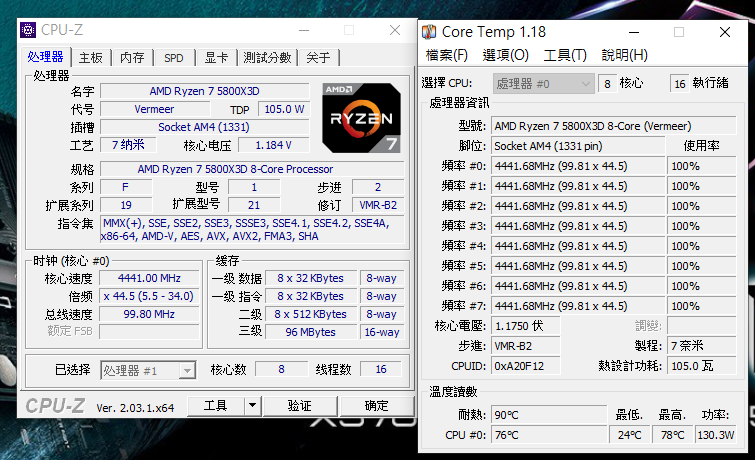Screen dimensions: 755x460
Task: Open the 檔案(F) menu in Core Temp
Action: pos(446,55)
